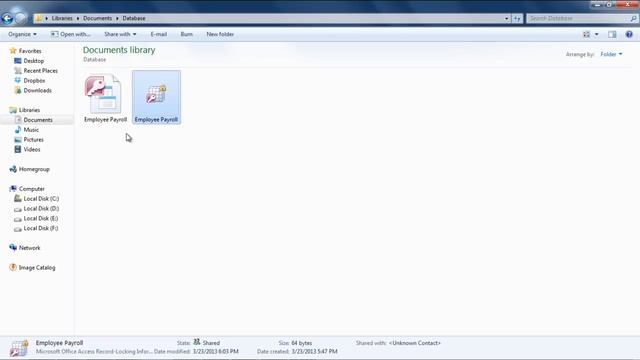Click E-mail in the toolbar
The height and width of the screenshot is (360, 640).
(159, 34)
